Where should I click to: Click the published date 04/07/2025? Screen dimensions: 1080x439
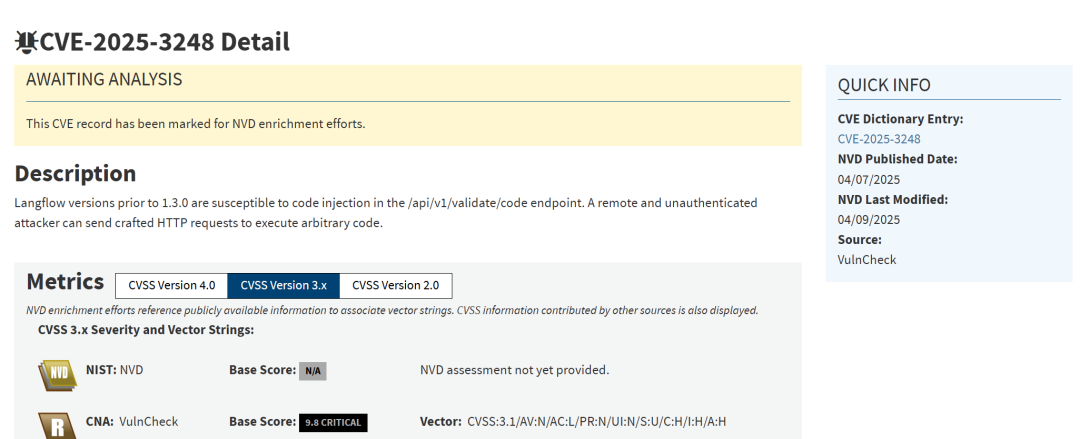[869, 180]
